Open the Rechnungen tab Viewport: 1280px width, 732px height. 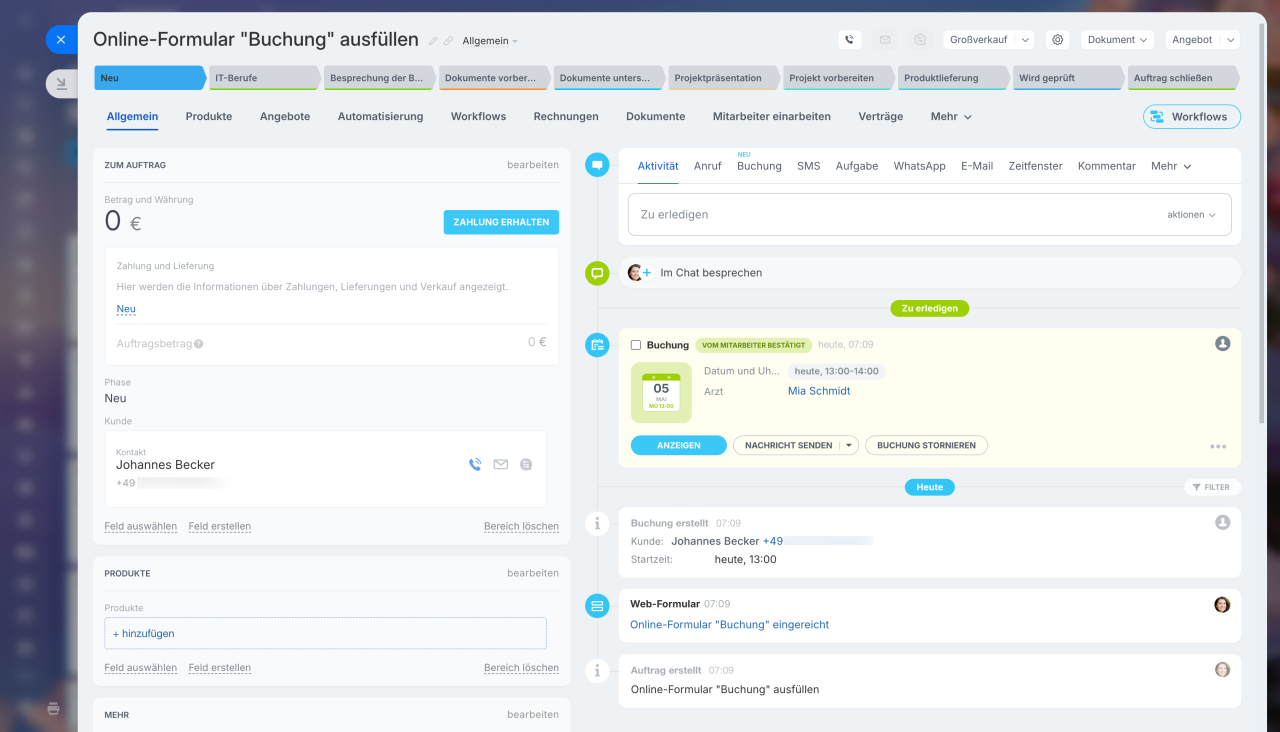[566, 116]
